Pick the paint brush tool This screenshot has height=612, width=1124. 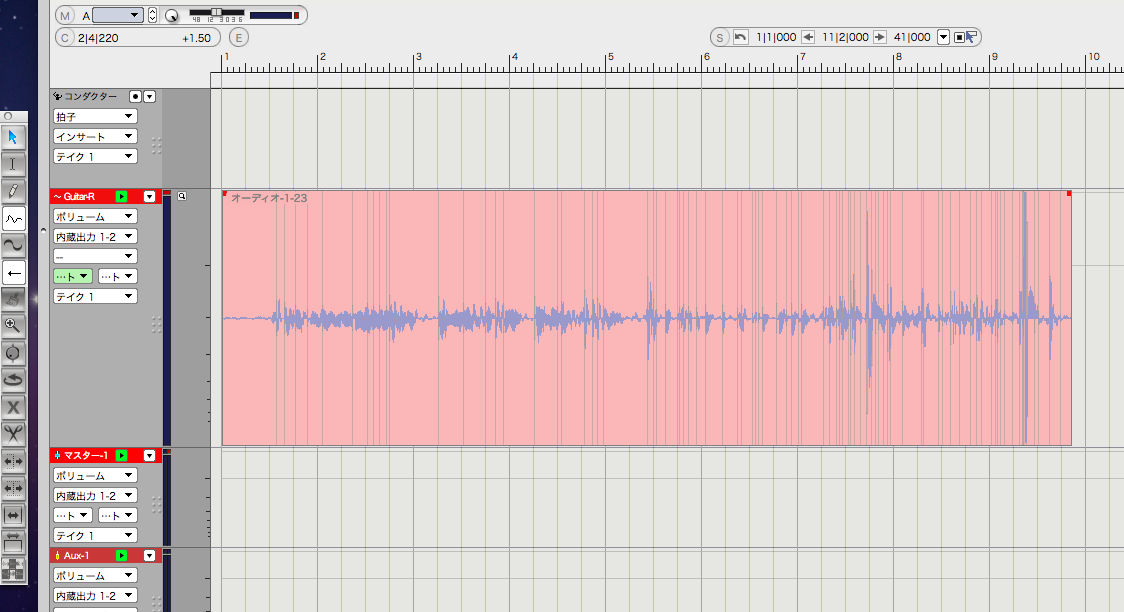click(13, 300)
